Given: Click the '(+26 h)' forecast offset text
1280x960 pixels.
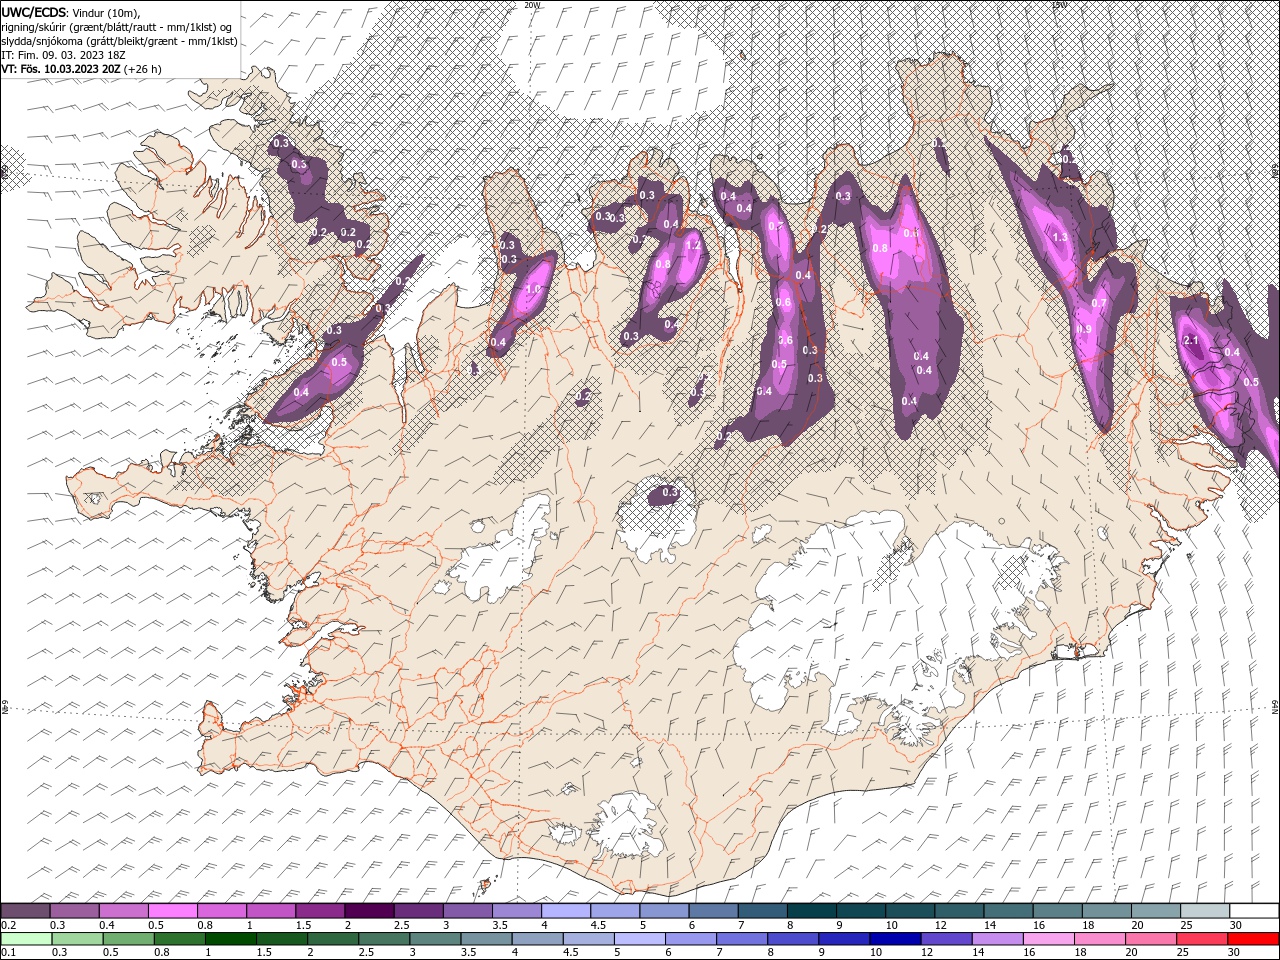Looking at the screenshot, I should click(143, 69).
